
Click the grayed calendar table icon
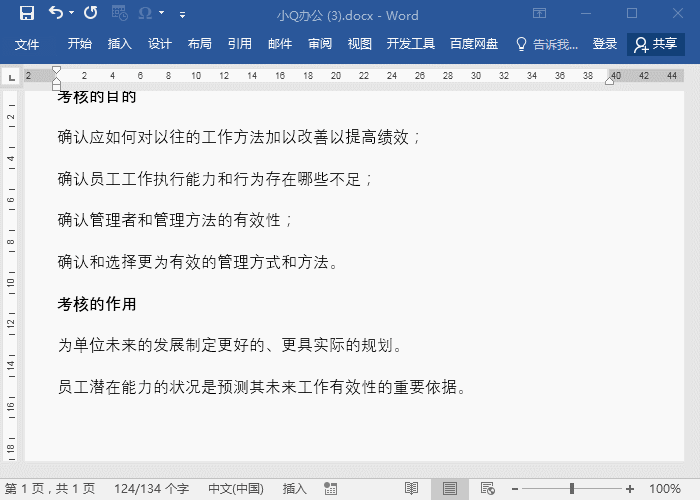pos(120,13)
